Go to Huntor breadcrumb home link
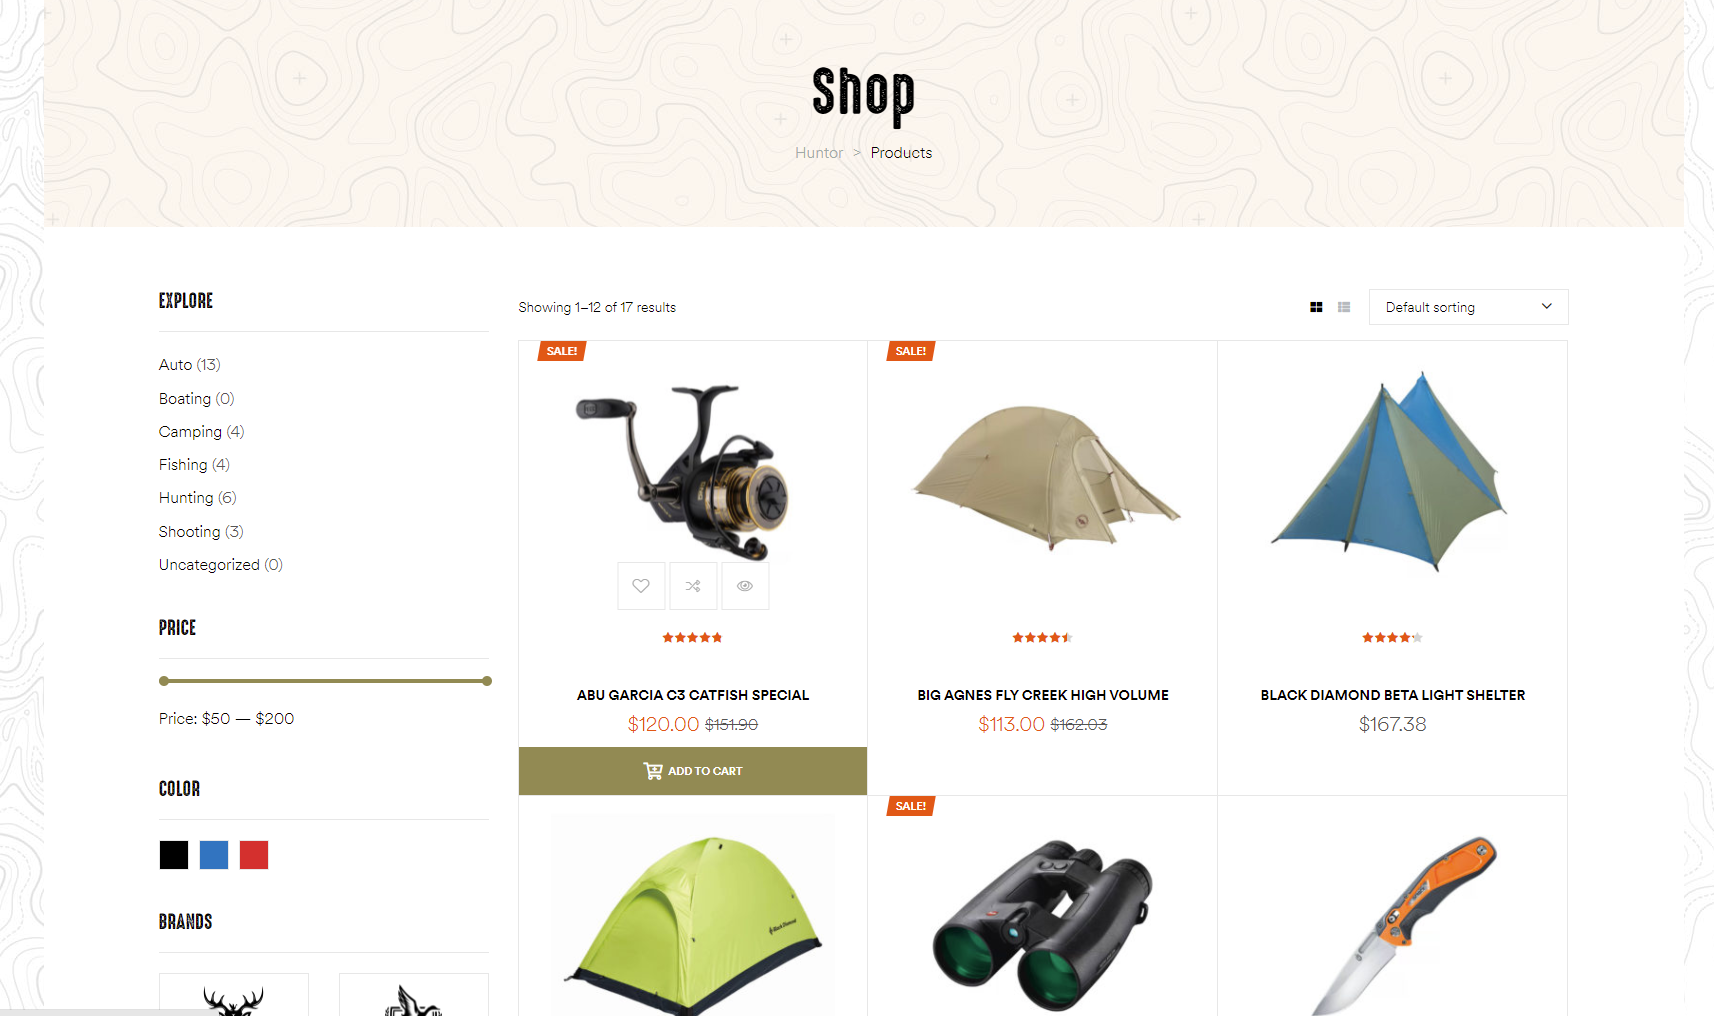This screenshot has width=1714, height=1016. point(819,153)
